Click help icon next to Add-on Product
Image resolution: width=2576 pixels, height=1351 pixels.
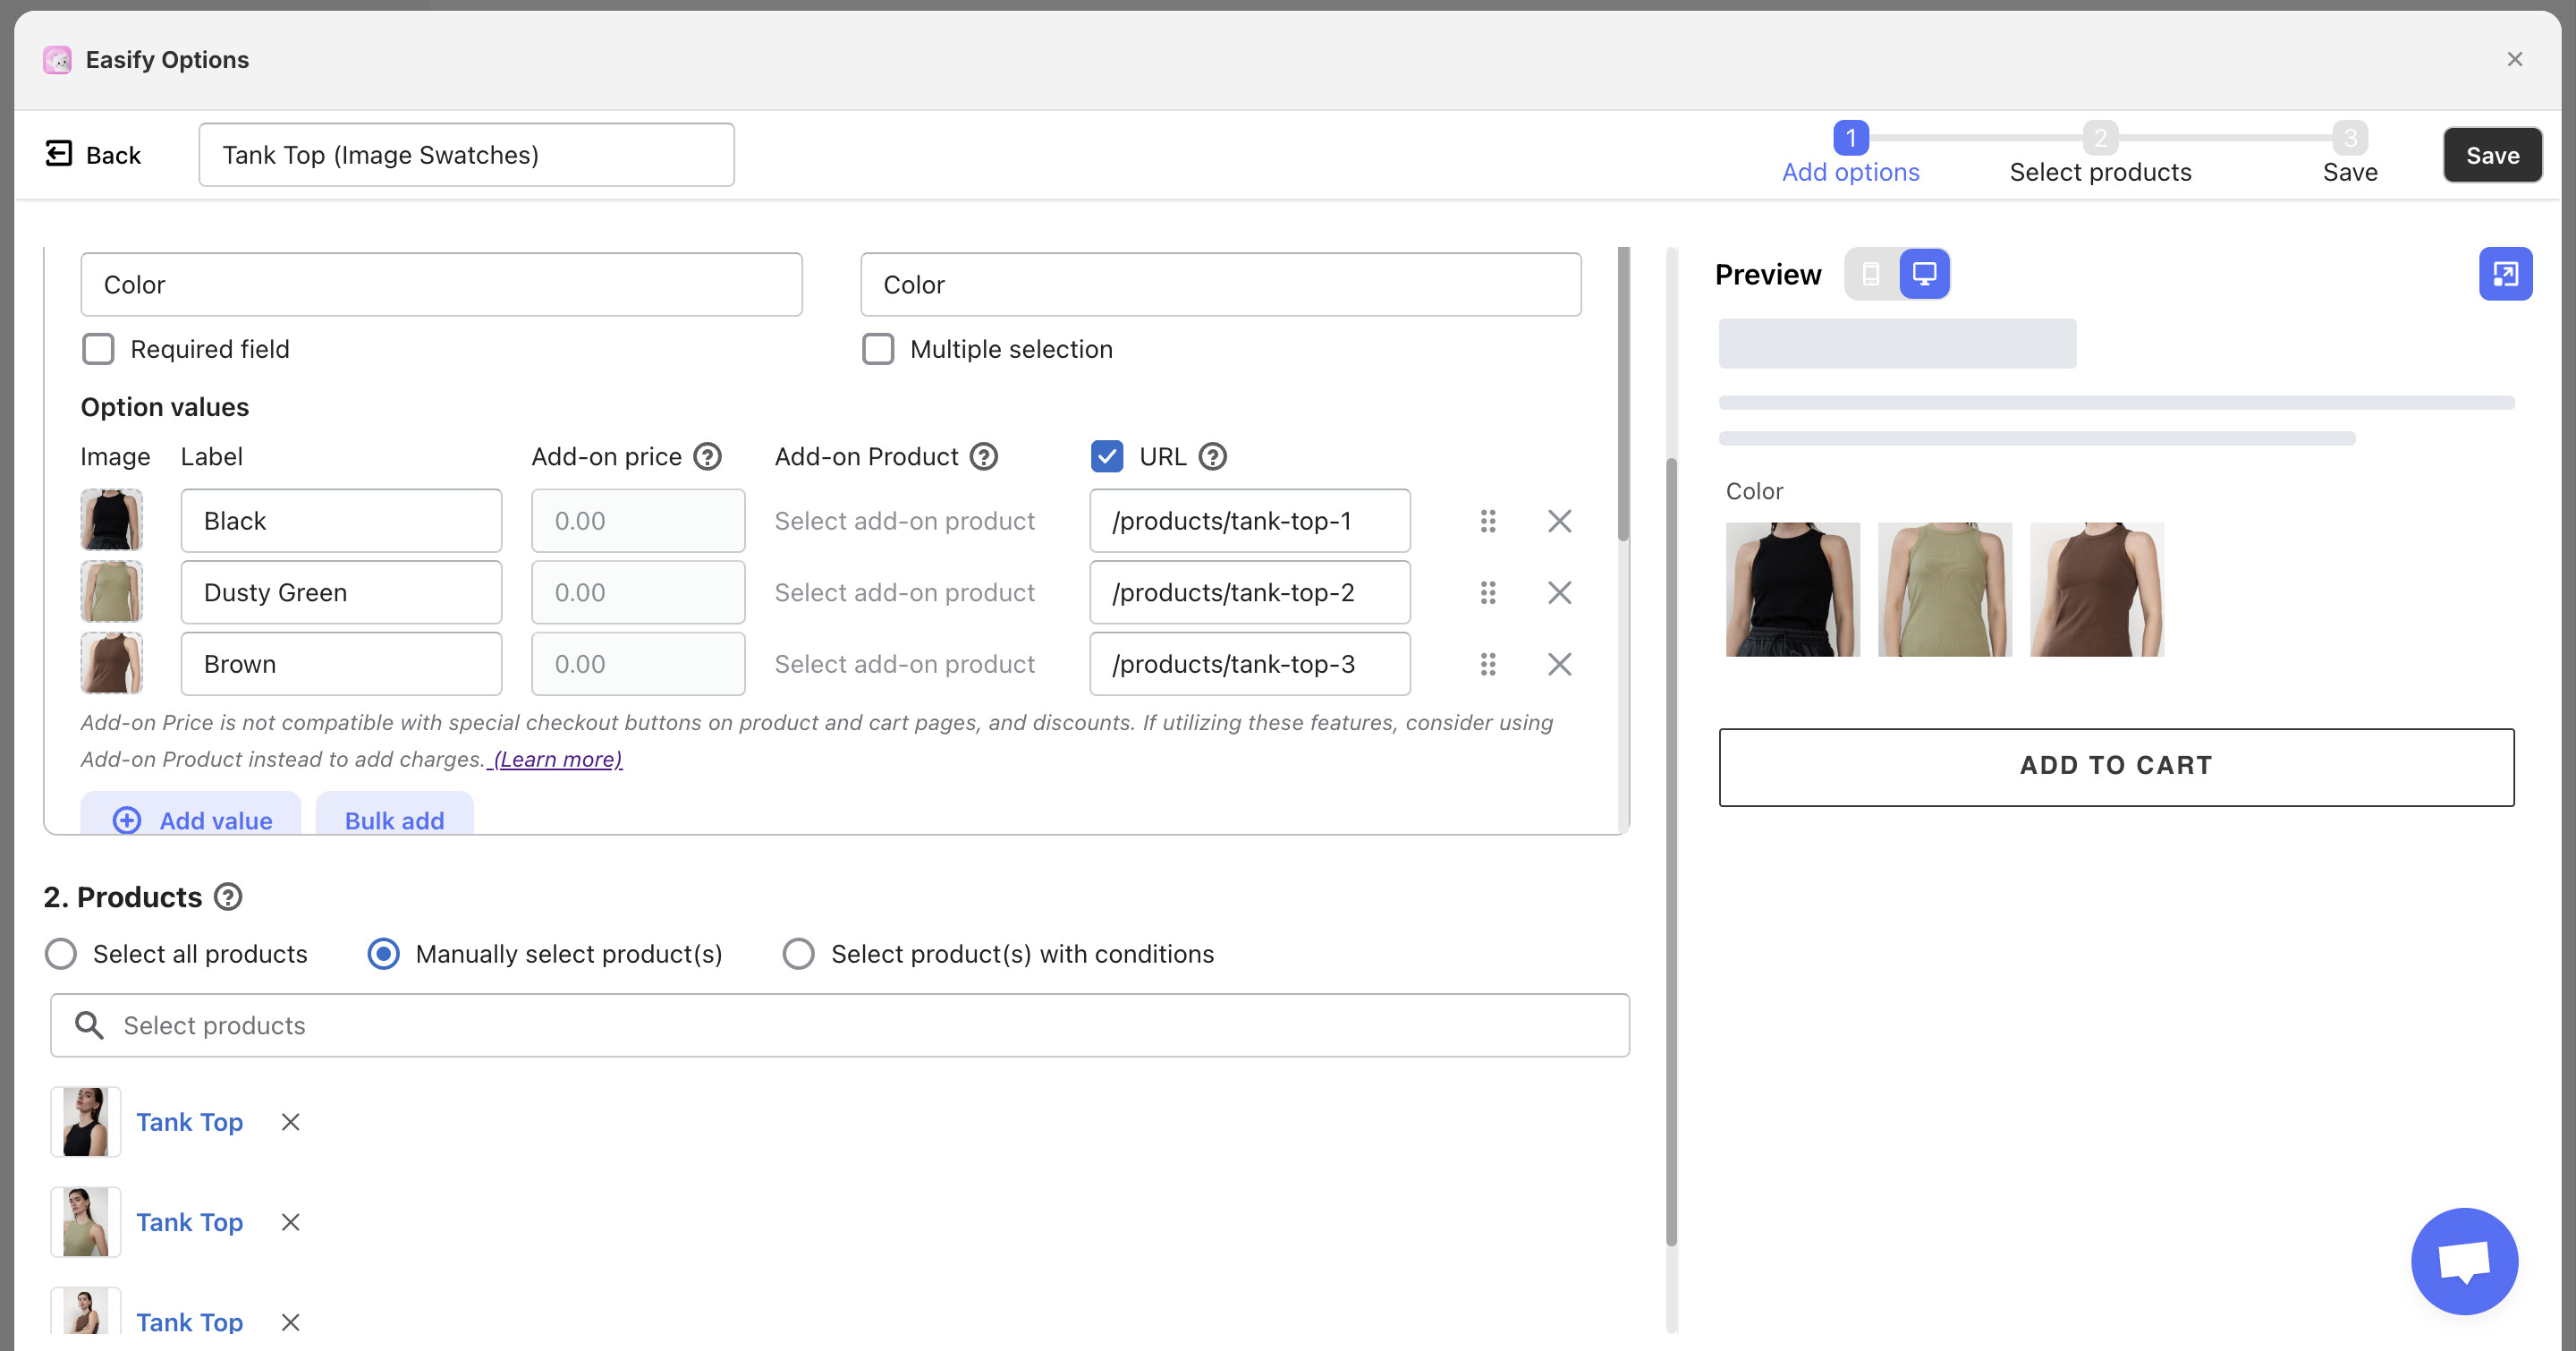pos(984,457)
